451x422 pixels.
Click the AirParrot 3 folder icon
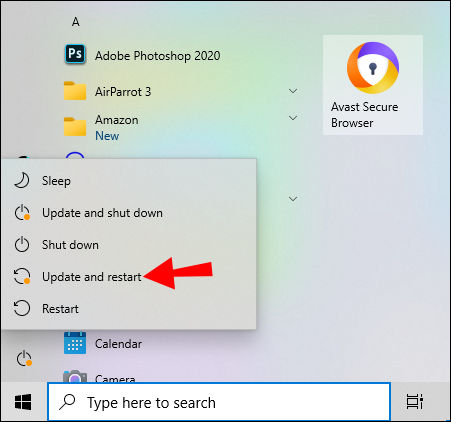point(75,91)
